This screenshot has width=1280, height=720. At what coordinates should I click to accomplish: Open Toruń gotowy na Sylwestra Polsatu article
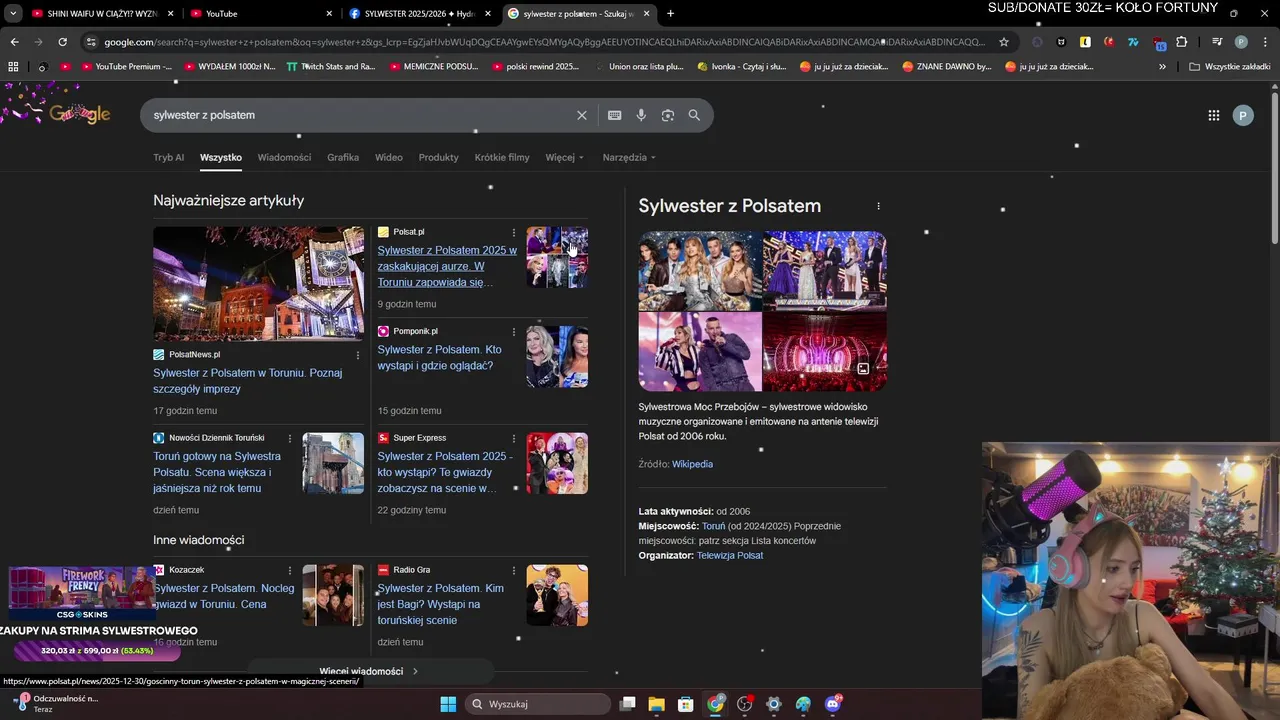pyautogui.click(x=217, y=472)
